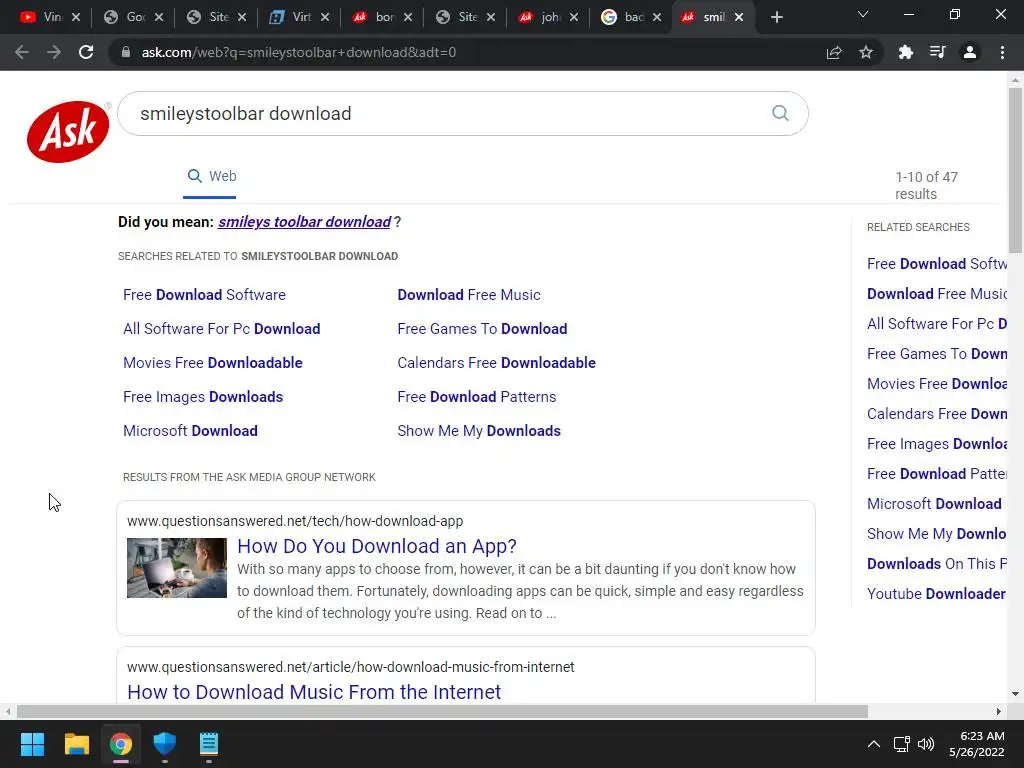The image size is (1024, 768).
Task: Open 'Free Images Downloads' in the main related searches
Action: pyautogui.click(x=202, y=396)
